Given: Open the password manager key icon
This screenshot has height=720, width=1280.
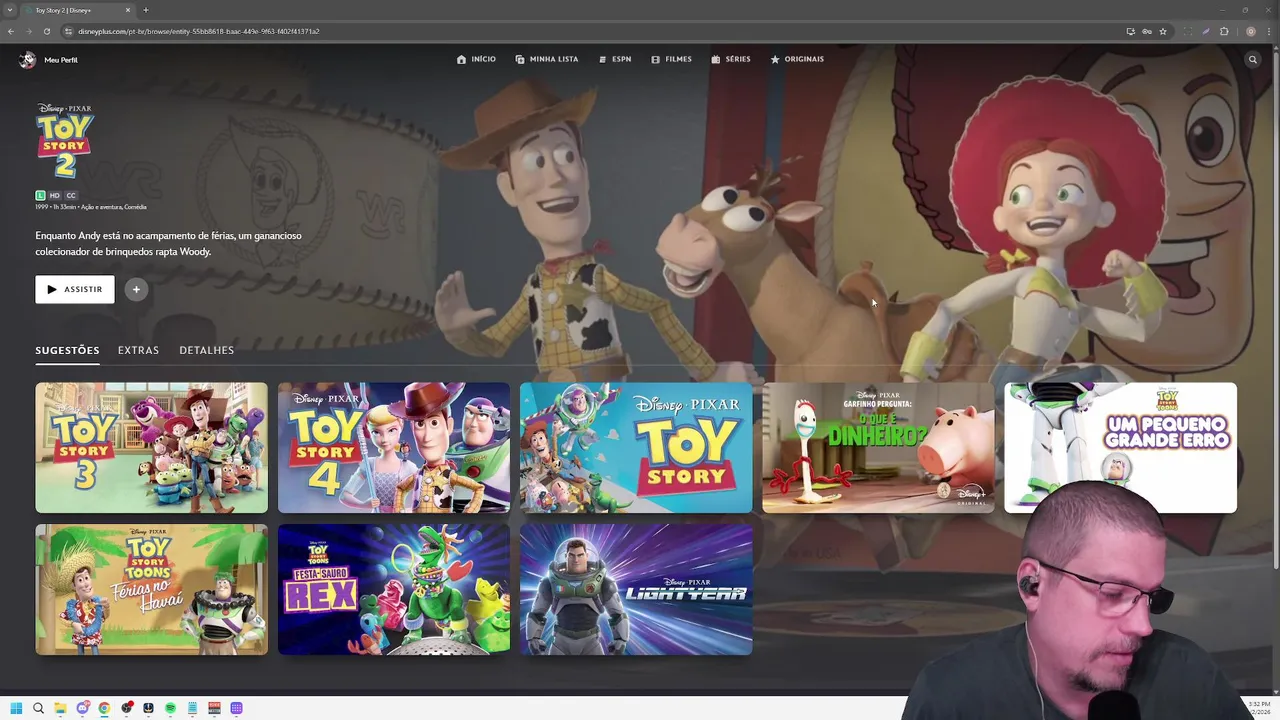Looking at the screenshot, I should 1147,31.
